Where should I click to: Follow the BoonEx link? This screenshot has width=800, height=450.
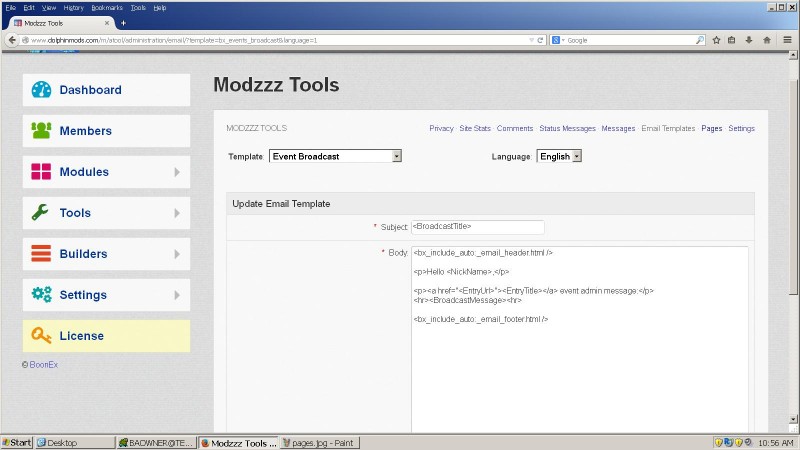(x=43, y=364)
